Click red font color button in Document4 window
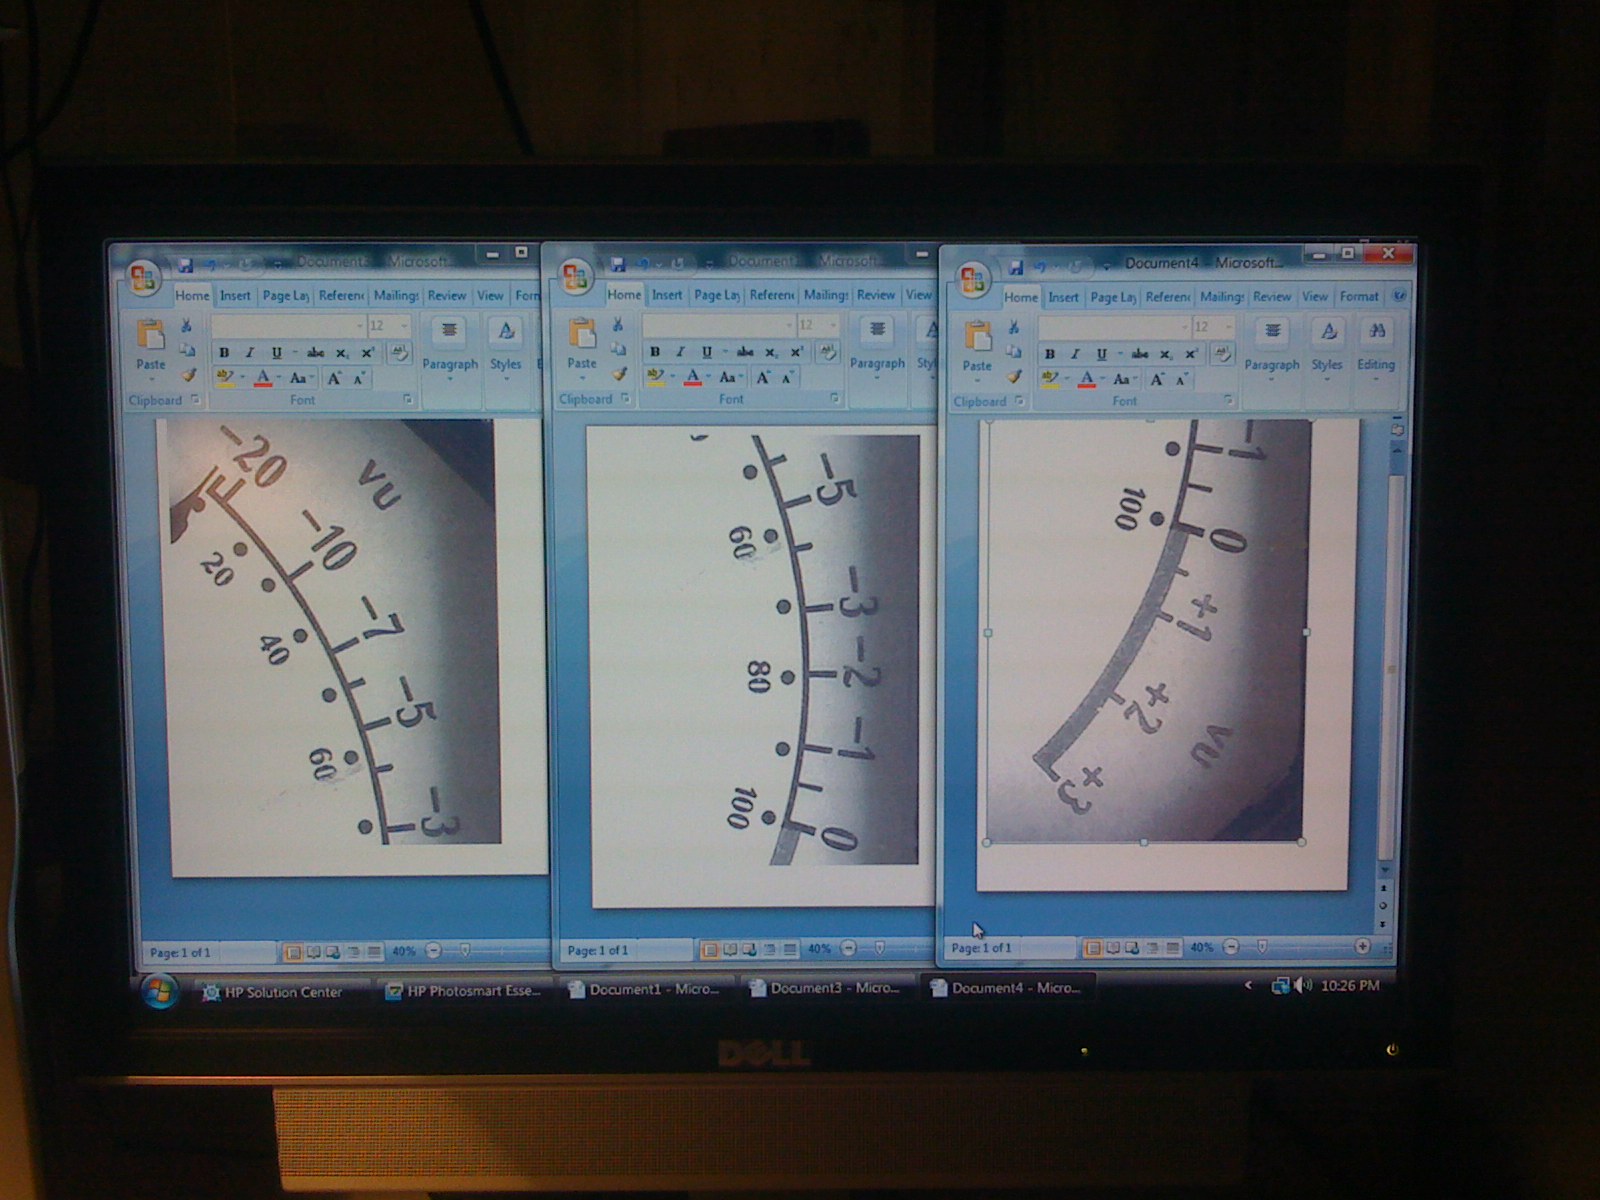Viewport: 1600px width, 1200px height. (1087, 379)
